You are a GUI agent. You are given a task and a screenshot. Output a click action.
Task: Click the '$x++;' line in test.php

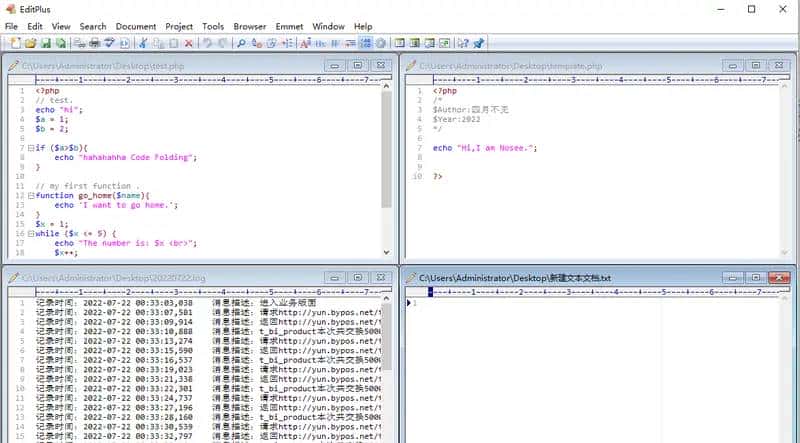click(x=66, y=253)
